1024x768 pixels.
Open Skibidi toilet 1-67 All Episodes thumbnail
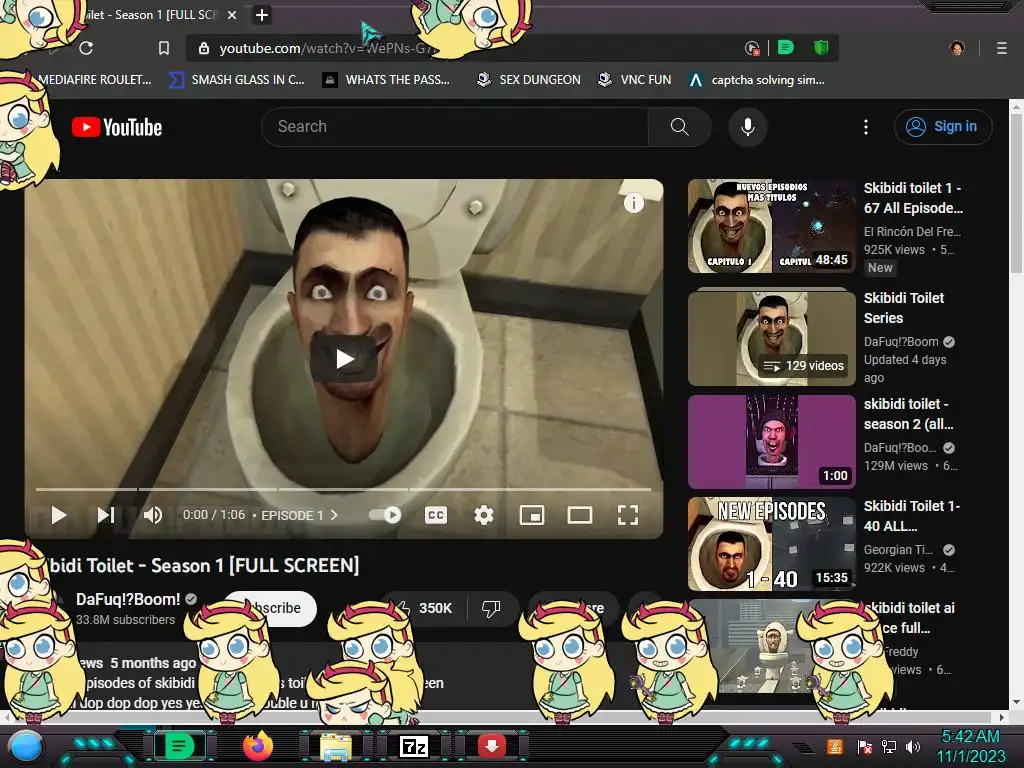pos(771,226)
